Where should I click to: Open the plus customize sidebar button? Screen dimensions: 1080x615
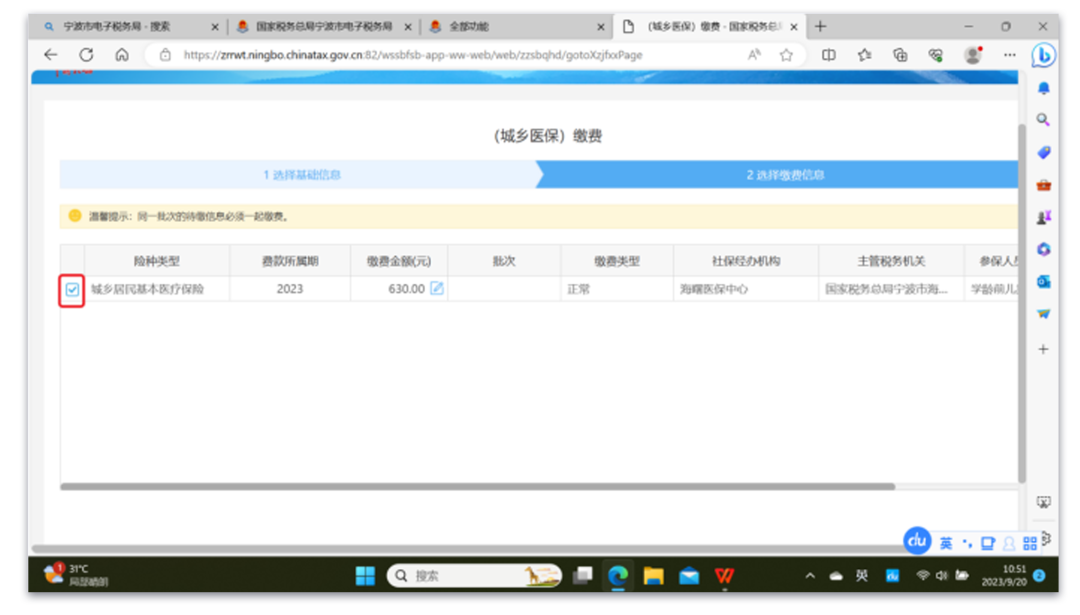tap(1043, 349)
